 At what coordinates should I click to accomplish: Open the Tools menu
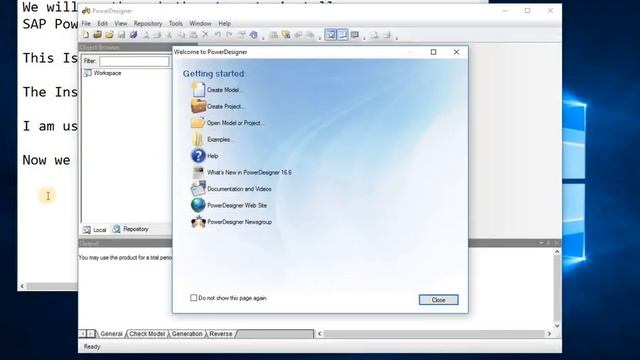[x=176, y=23]
